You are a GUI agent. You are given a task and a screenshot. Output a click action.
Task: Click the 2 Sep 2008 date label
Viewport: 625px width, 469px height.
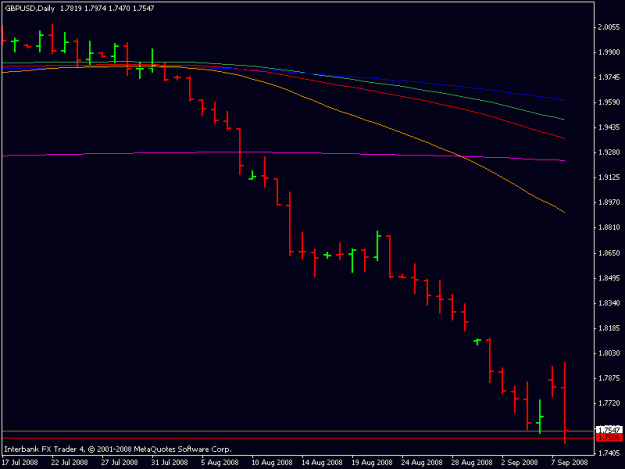[x=519, y=462]
